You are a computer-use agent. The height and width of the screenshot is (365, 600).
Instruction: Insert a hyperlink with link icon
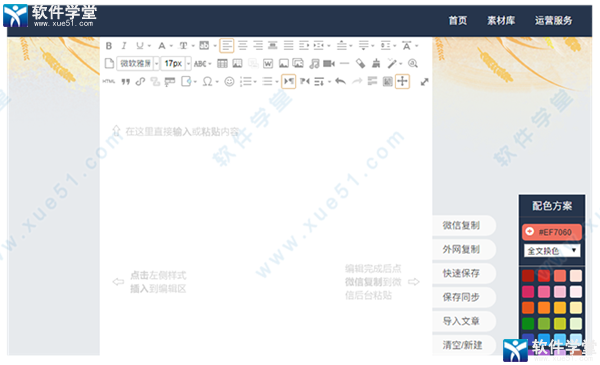point(140,81)
